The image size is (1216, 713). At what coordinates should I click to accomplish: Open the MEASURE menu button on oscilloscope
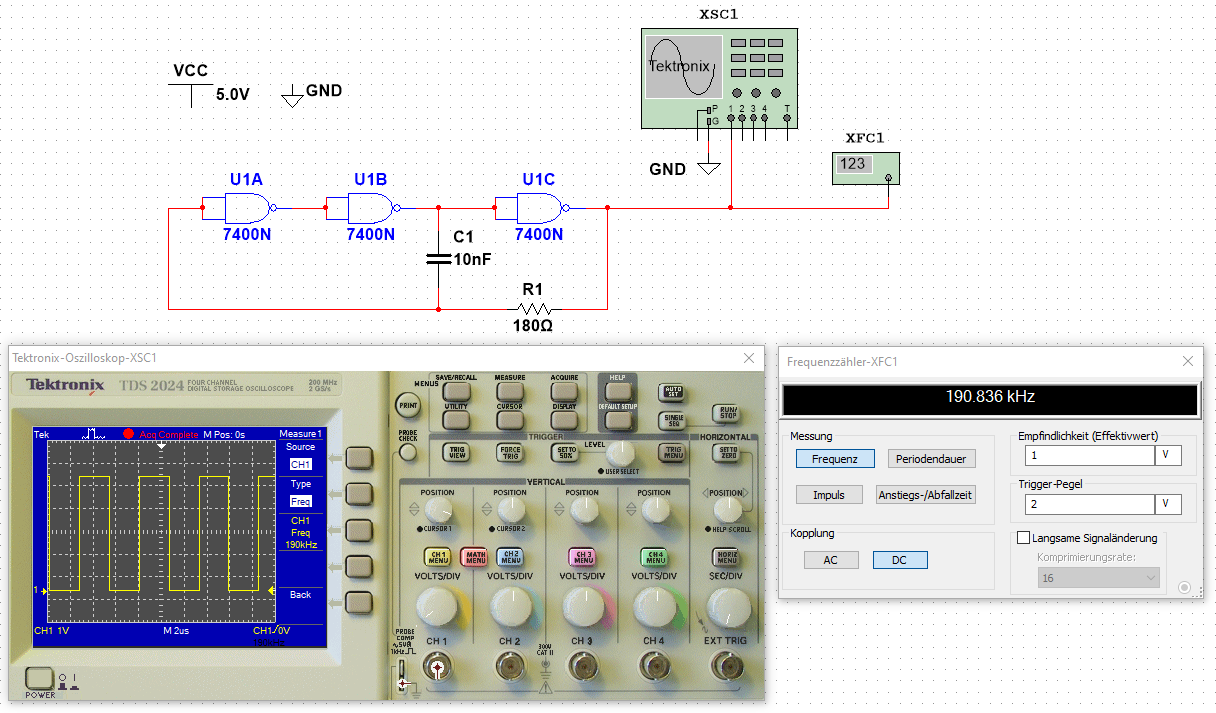click(510, 390)
